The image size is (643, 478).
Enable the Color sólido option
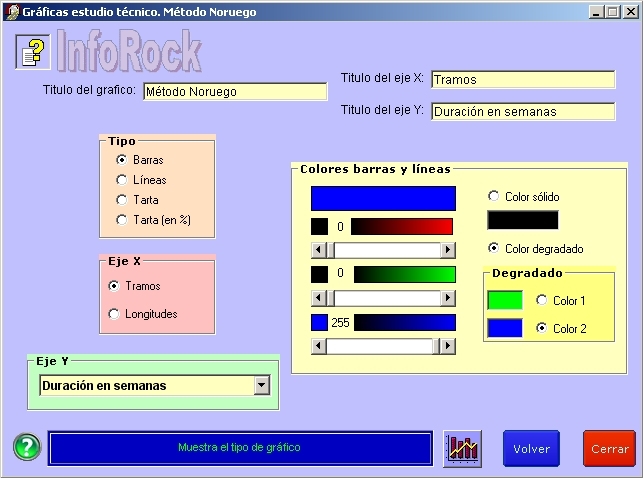[x=493, y=197]
